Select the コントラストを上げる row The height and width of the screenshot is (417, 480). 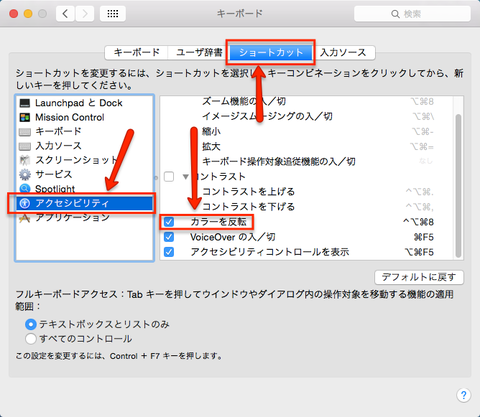point(307,192)
